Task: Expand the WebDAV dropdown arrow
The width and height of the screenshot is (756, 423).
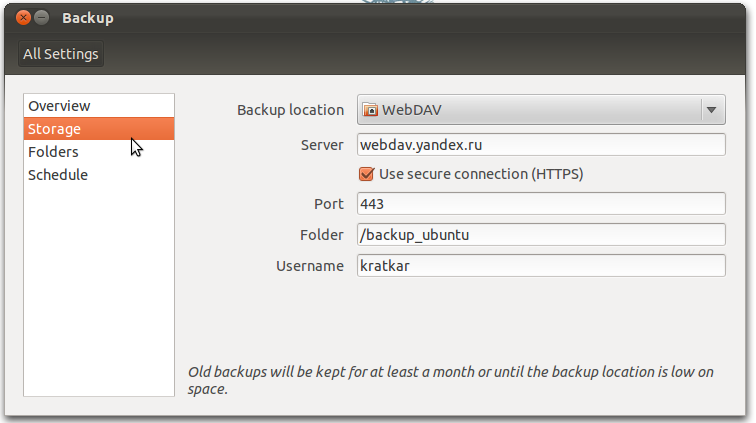Action: pyautogui.click(x=711, y=110)
